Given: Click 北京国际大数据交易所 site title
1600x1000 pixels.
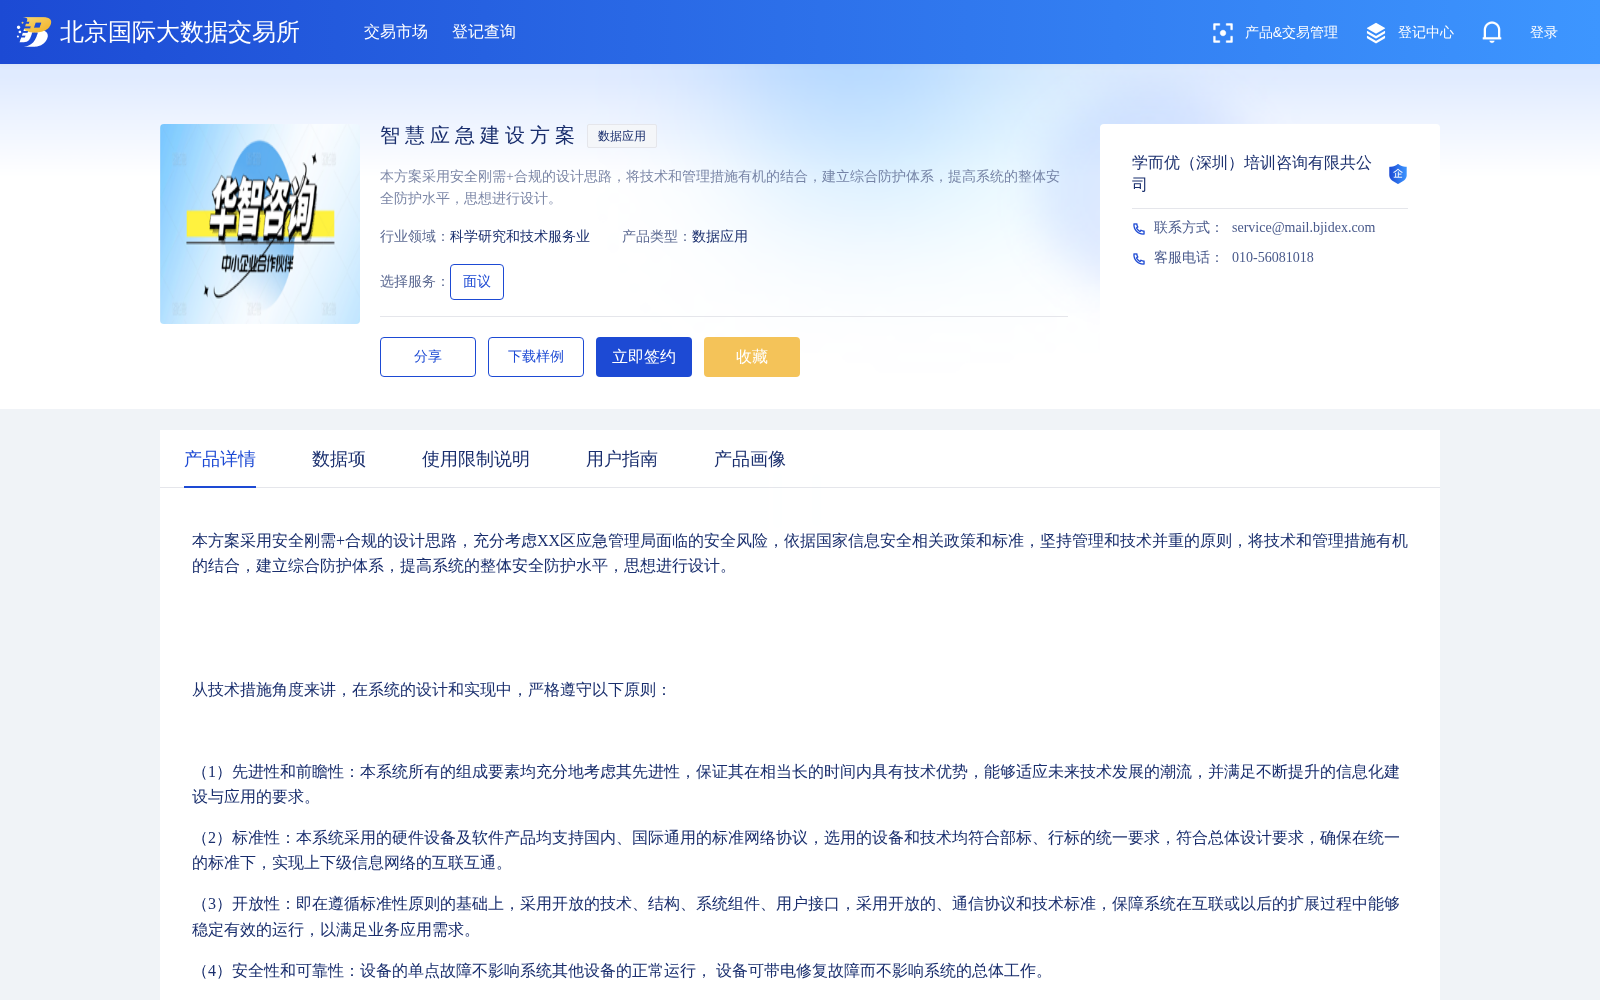Looking at the screenshot, I should click(x=180, y=32).
